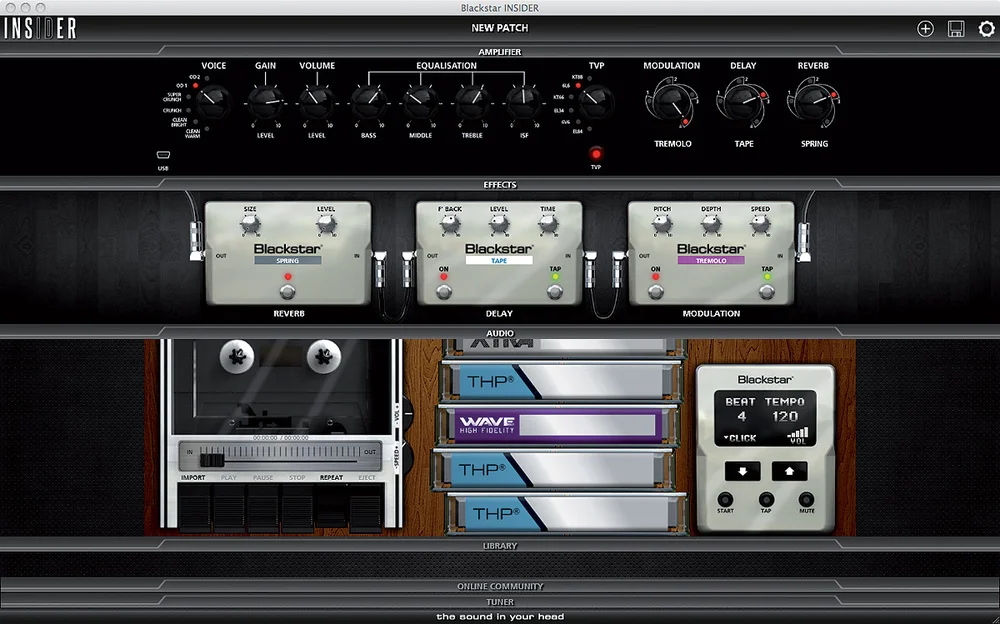
Task: Click the add new patch plus icon
Action: pyautogui.click(x=925, y=29)
